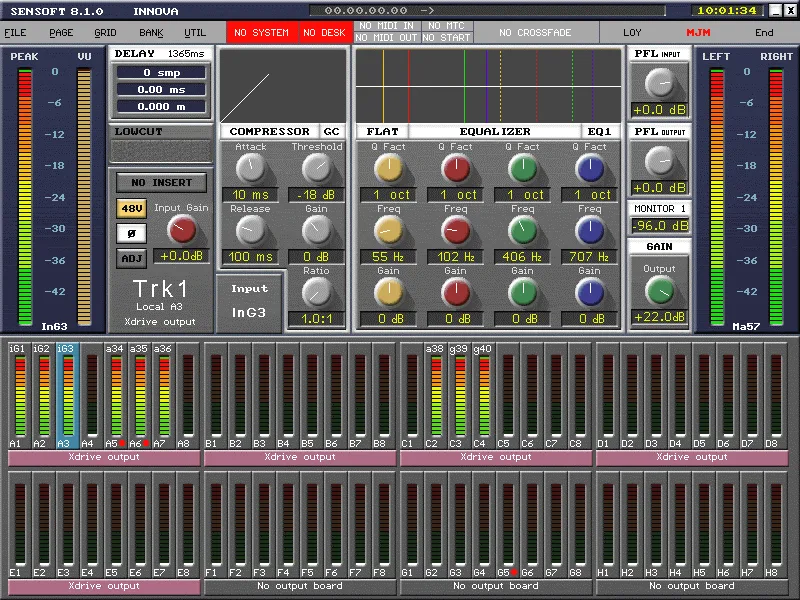Screen dimensions: 800x600
Task: Click the PFL INPUT level knob
Action: click(660, 83)
